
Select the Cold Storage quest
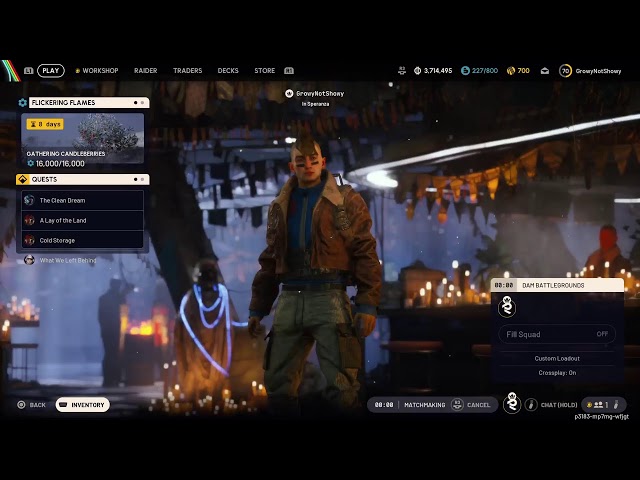[82, 240]
